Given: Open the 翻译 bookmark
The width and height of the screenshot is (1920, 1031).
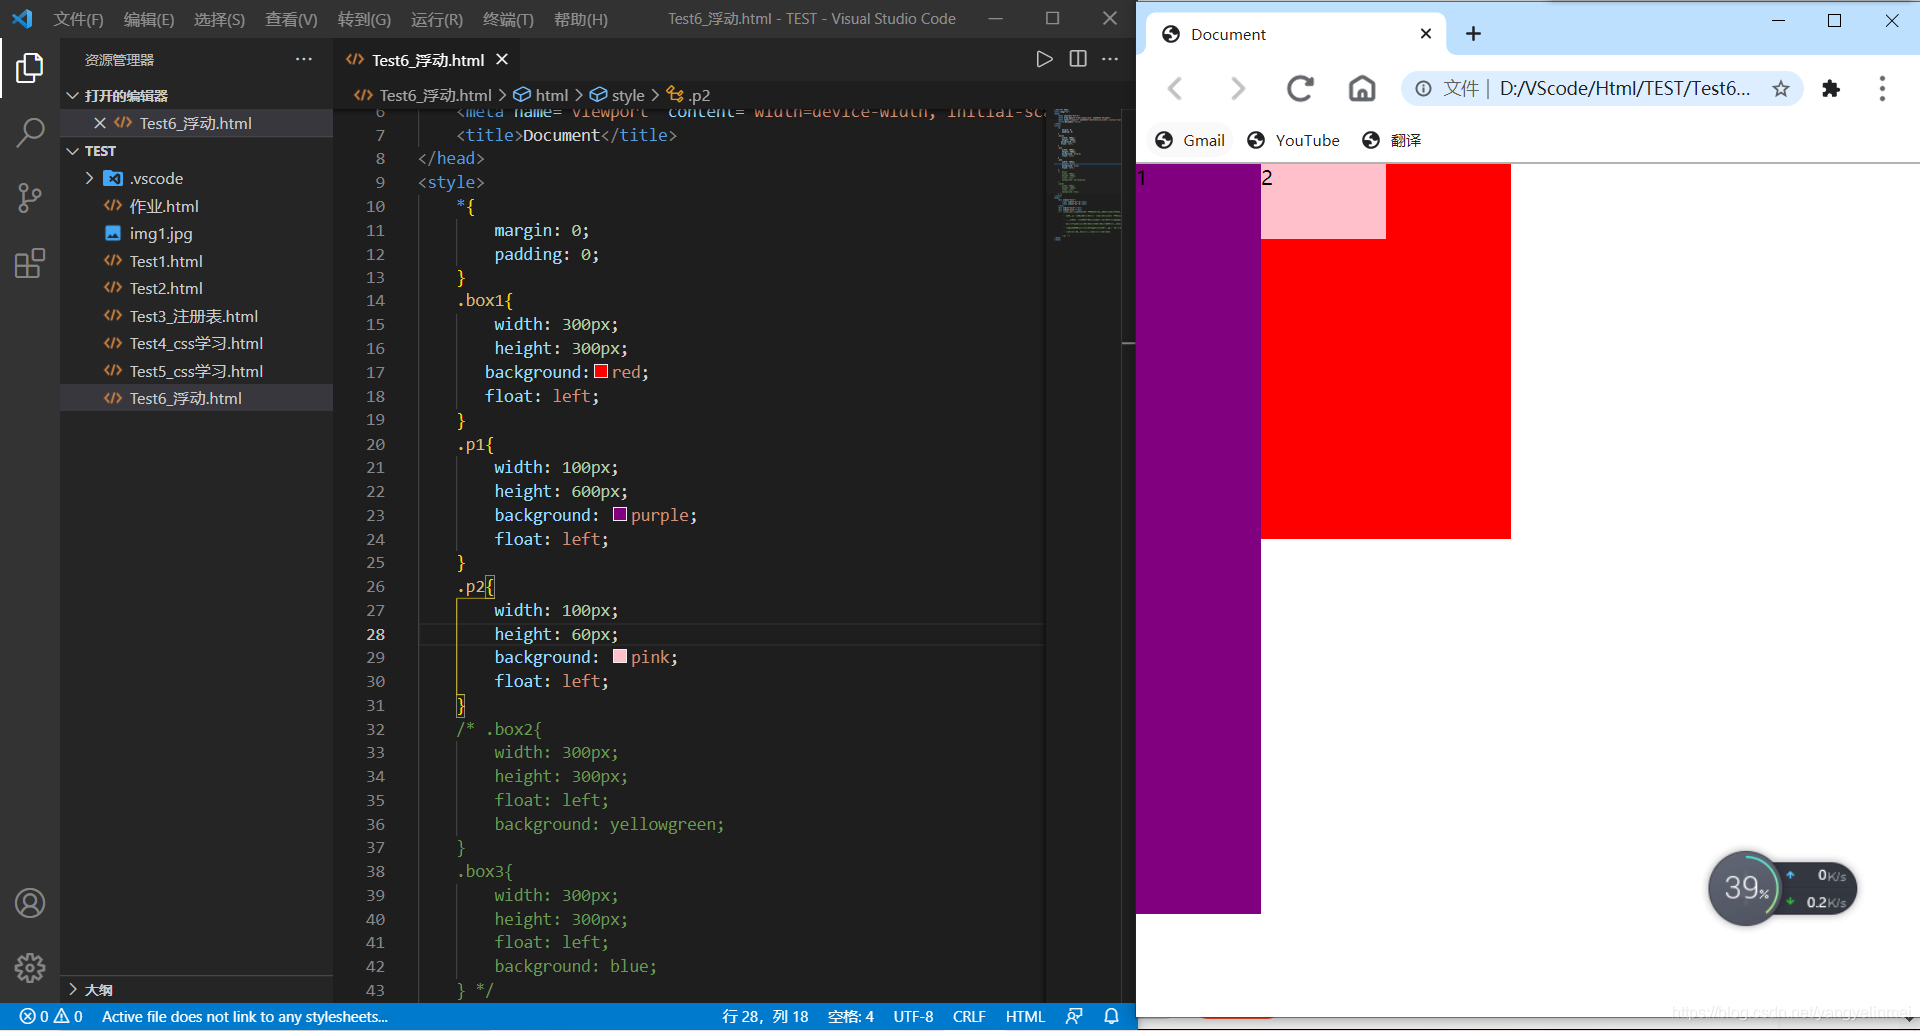Looking at the screenshot, I should tap(1392, 140).
